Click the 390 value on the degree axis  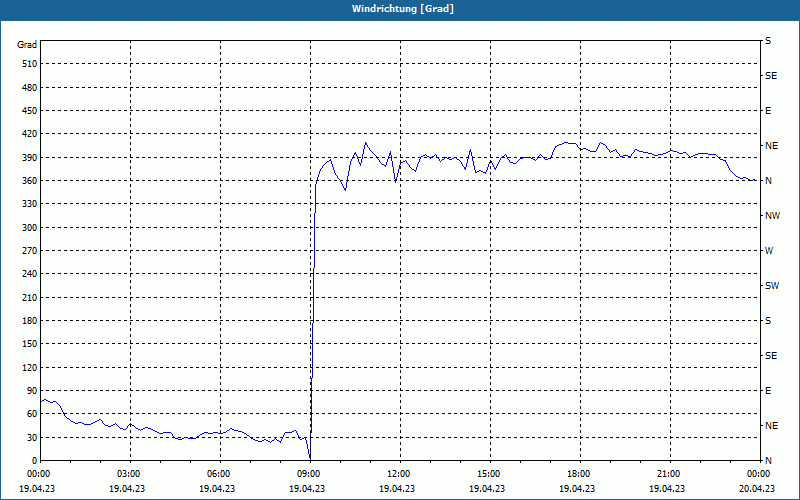point(29,158)
